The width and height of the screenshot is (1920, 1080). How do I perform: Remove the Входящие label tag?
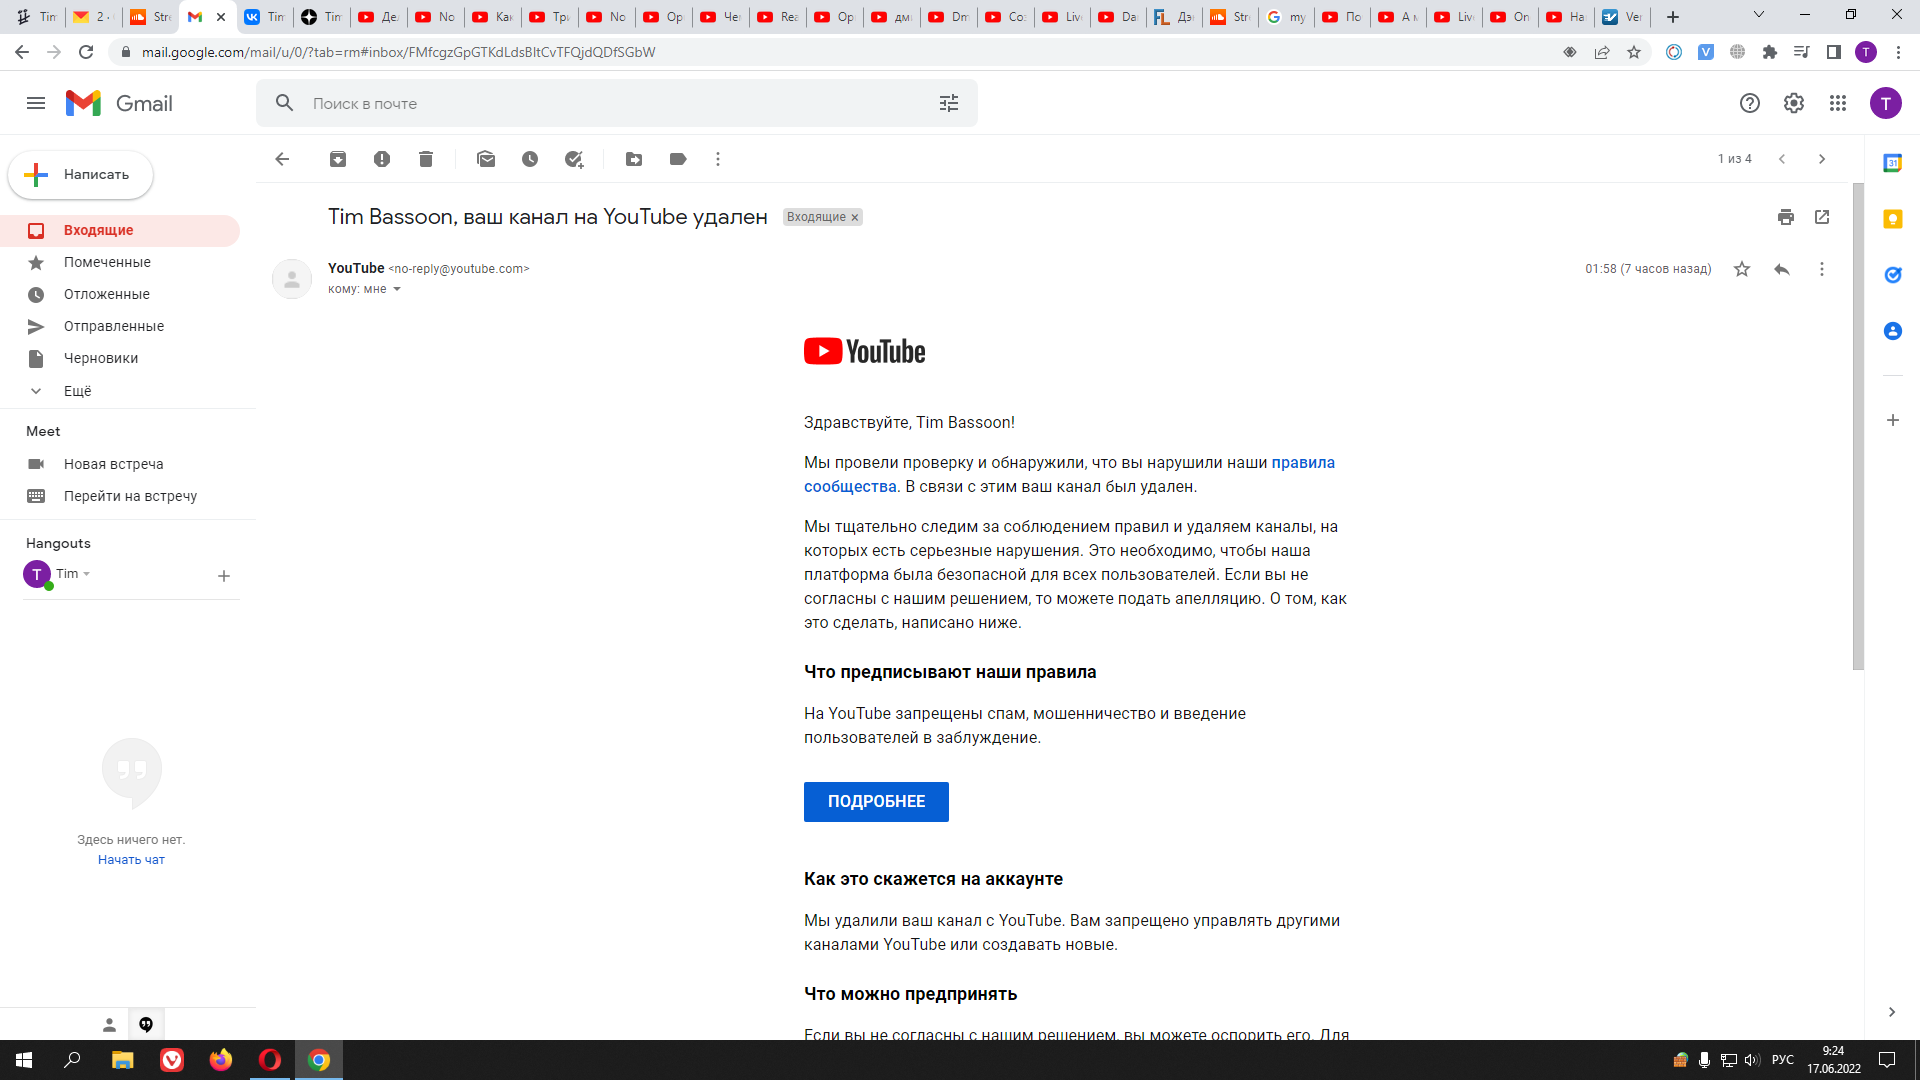[855, 218]
